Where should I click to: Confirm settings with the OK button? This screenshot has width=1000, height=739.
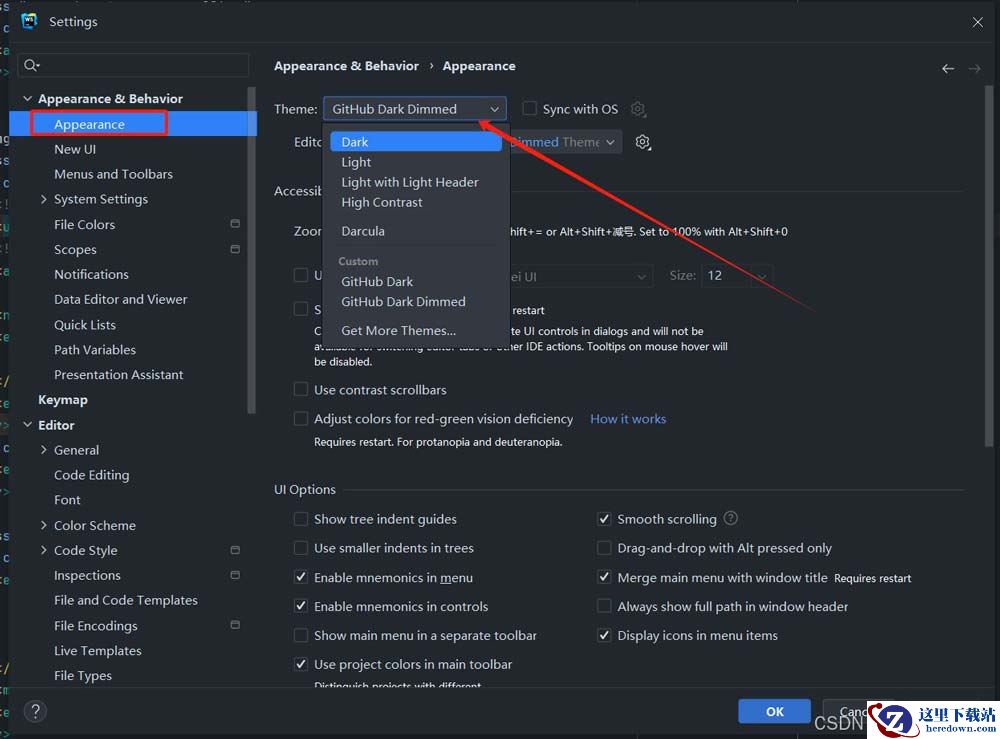click(x=774, y=711)
